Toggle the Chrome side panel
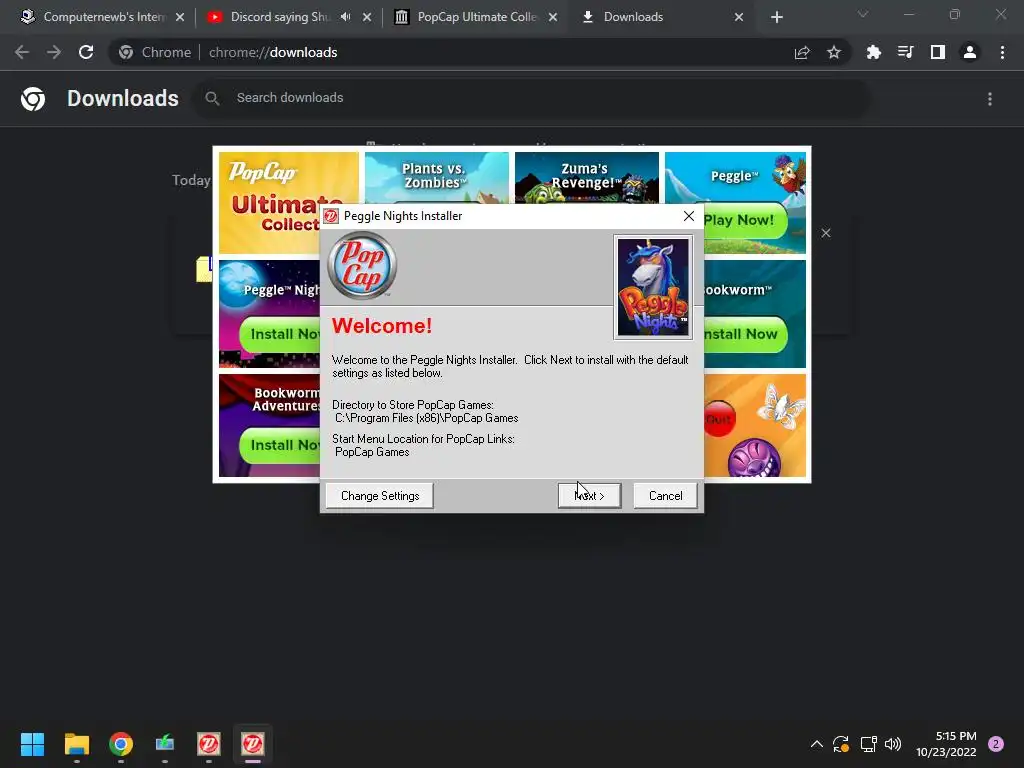1024x768 pixels. [x=938, y=52]
